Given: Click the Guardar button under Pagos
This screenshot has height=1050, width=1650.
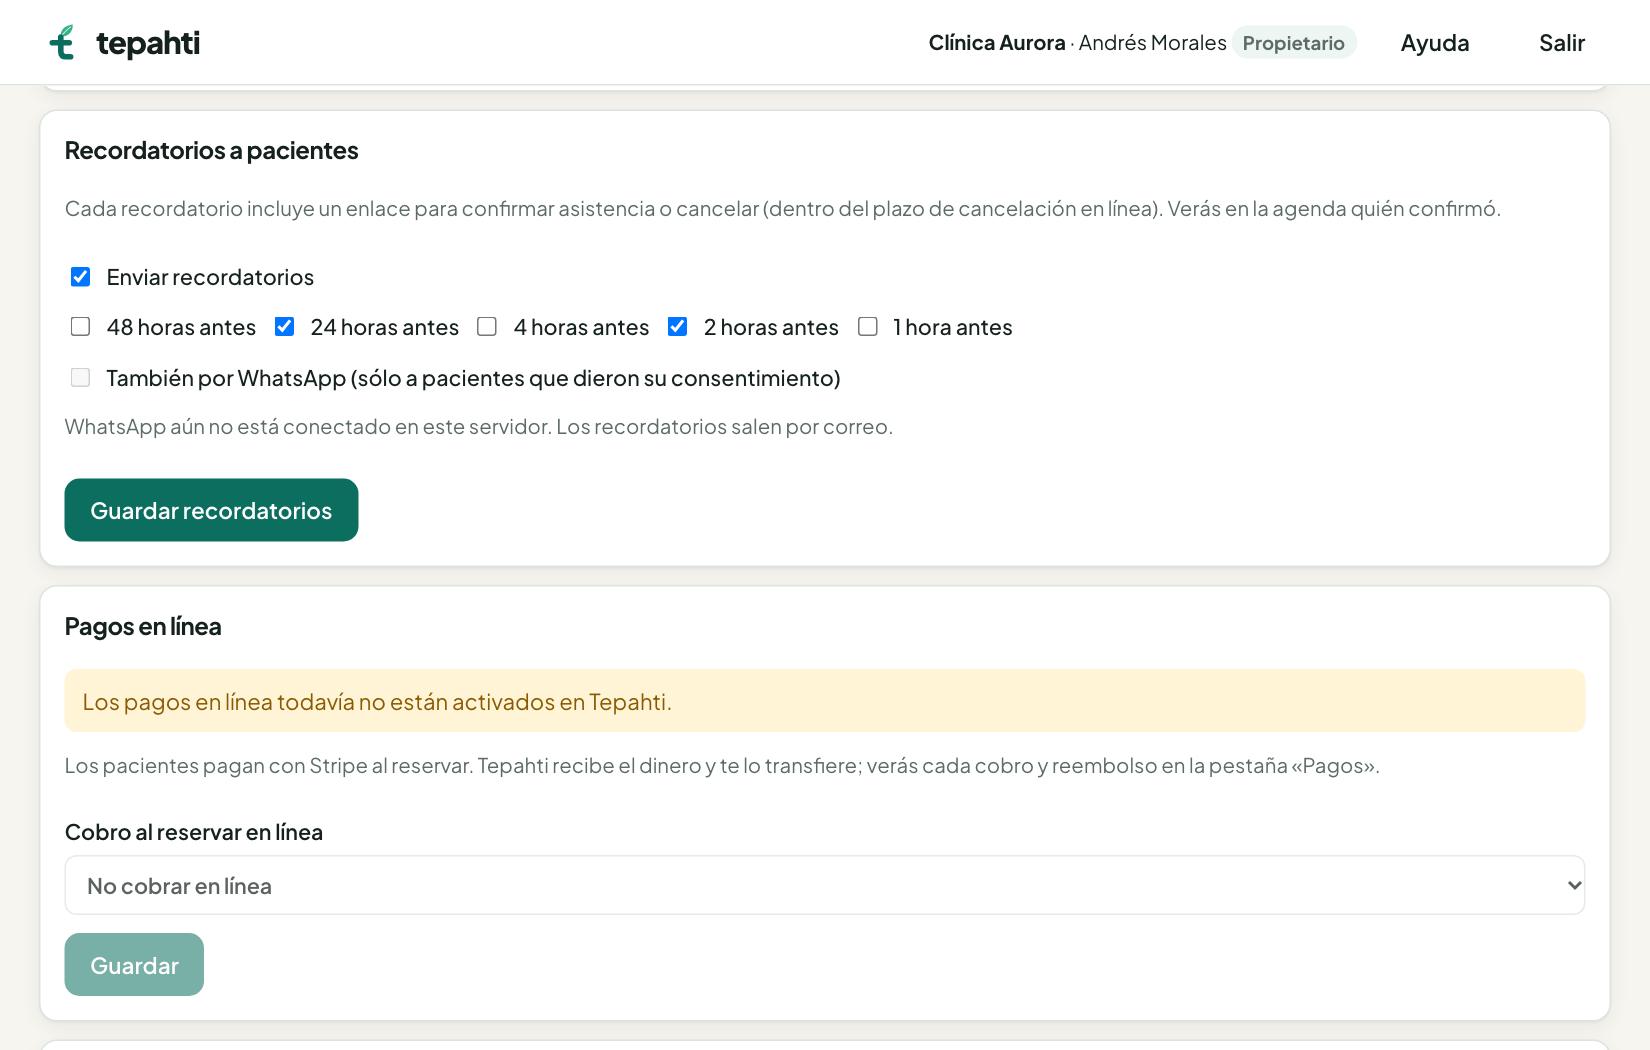Looking at the screenshot, I should coord(134,964).
